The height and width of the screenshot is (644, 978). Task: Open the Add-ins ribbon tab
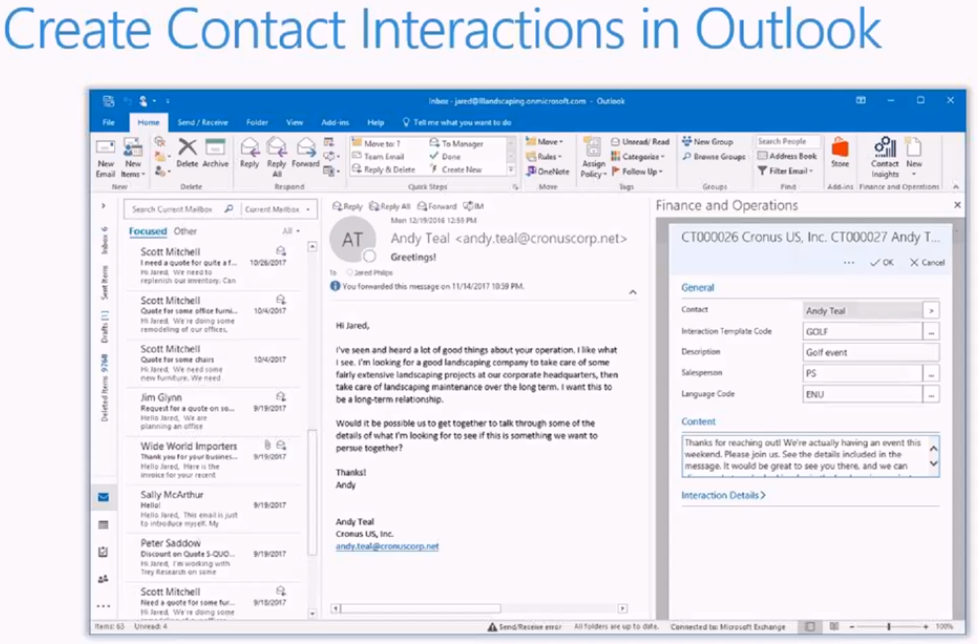pyautogui.click(x=335, y=123)
